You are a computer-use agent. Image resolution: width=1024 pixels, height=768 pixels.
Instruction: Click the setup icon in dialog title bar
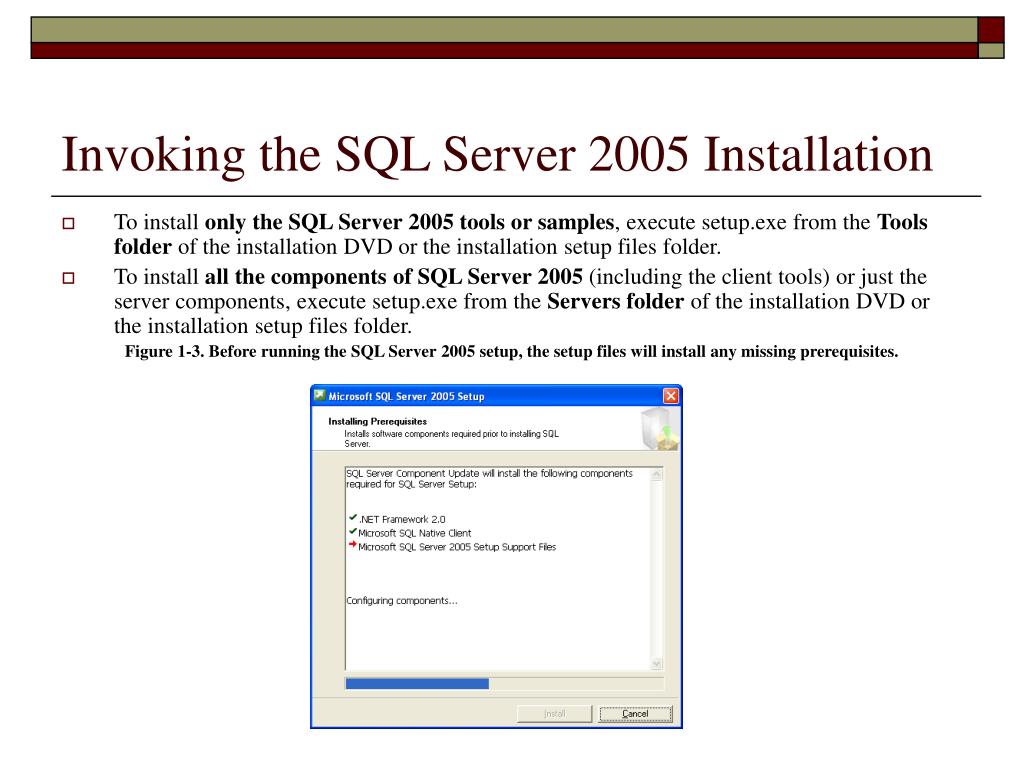(x=319, y=395)
